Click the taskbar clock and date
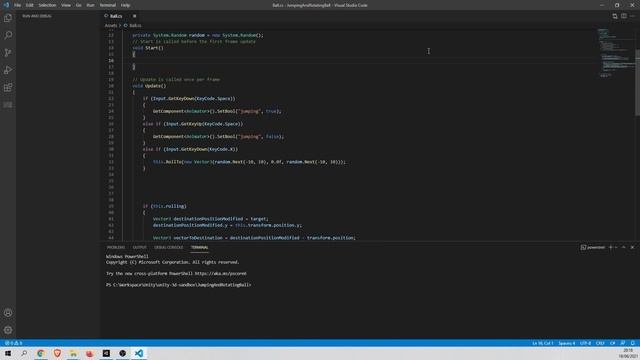The width and height of the screenshot is (640, 360). click(x=628, y=353)
